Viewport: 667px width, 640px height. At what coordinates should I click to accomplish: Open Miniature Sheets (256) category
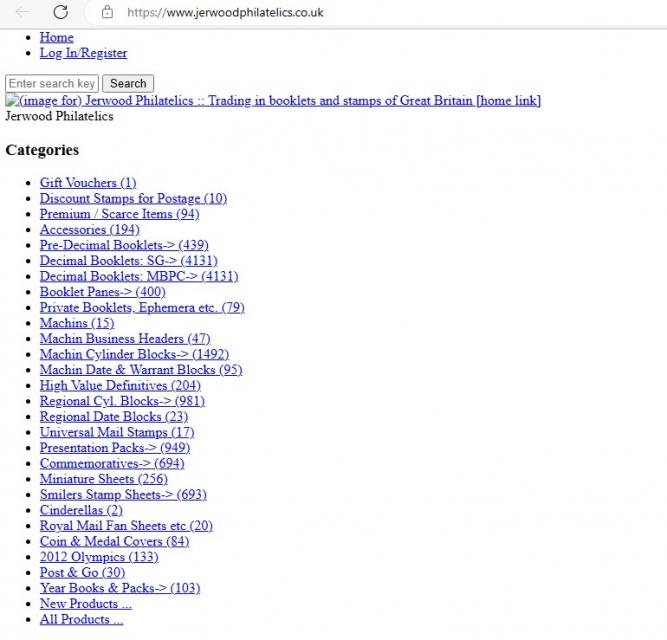click(x=104, y=479)
